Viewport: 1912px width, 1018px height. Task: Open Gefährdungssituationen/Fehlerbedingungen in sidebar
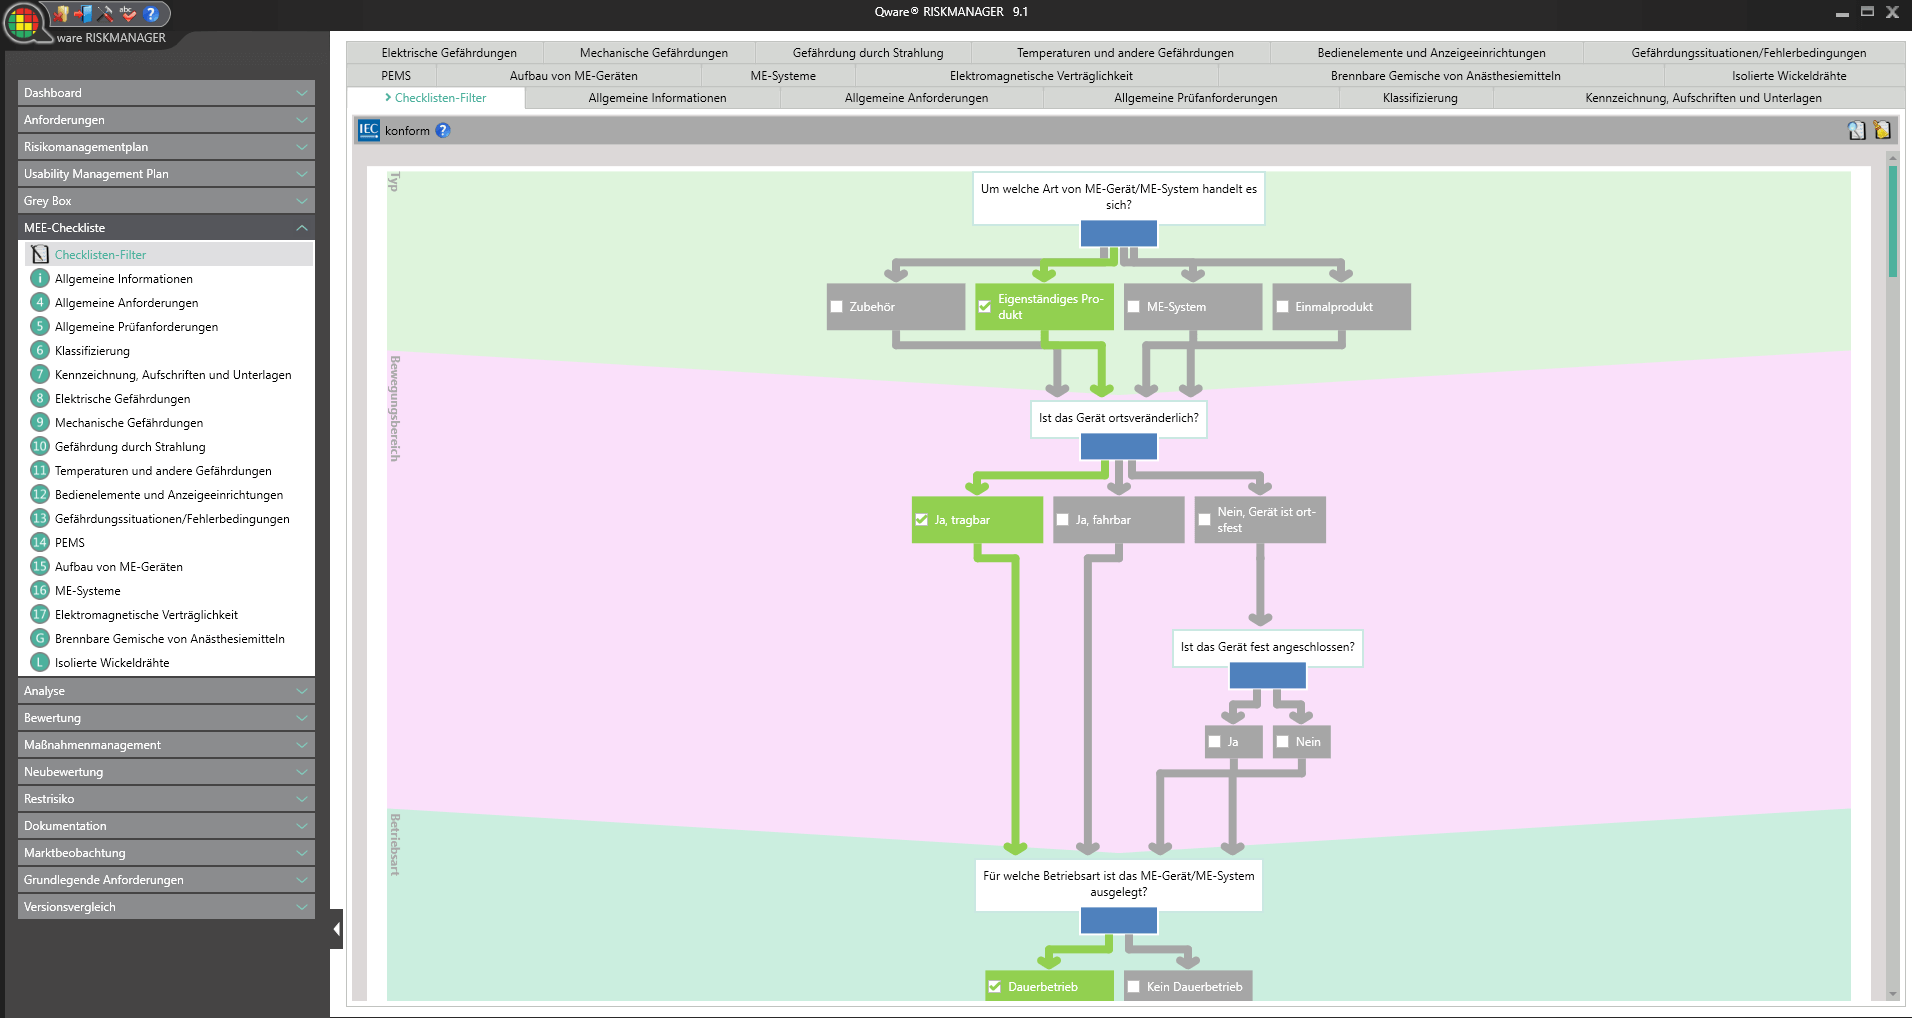(172, 518)
